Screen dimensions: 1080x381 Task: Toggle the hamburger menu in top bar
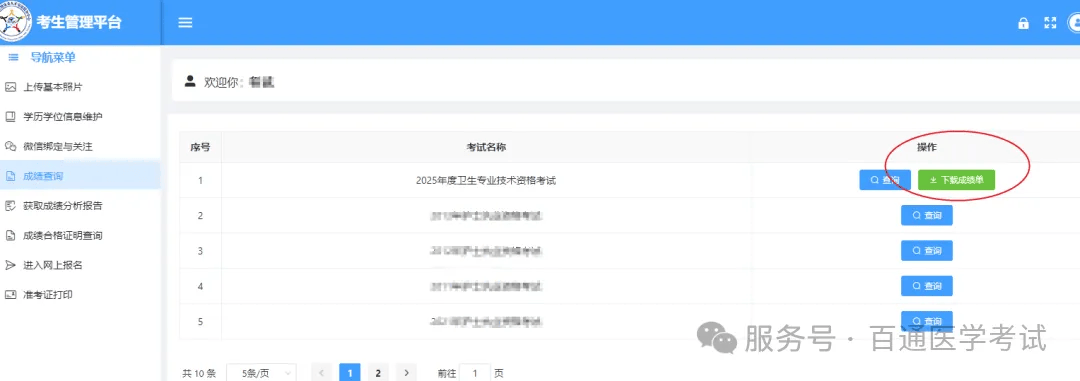(185, 22)
